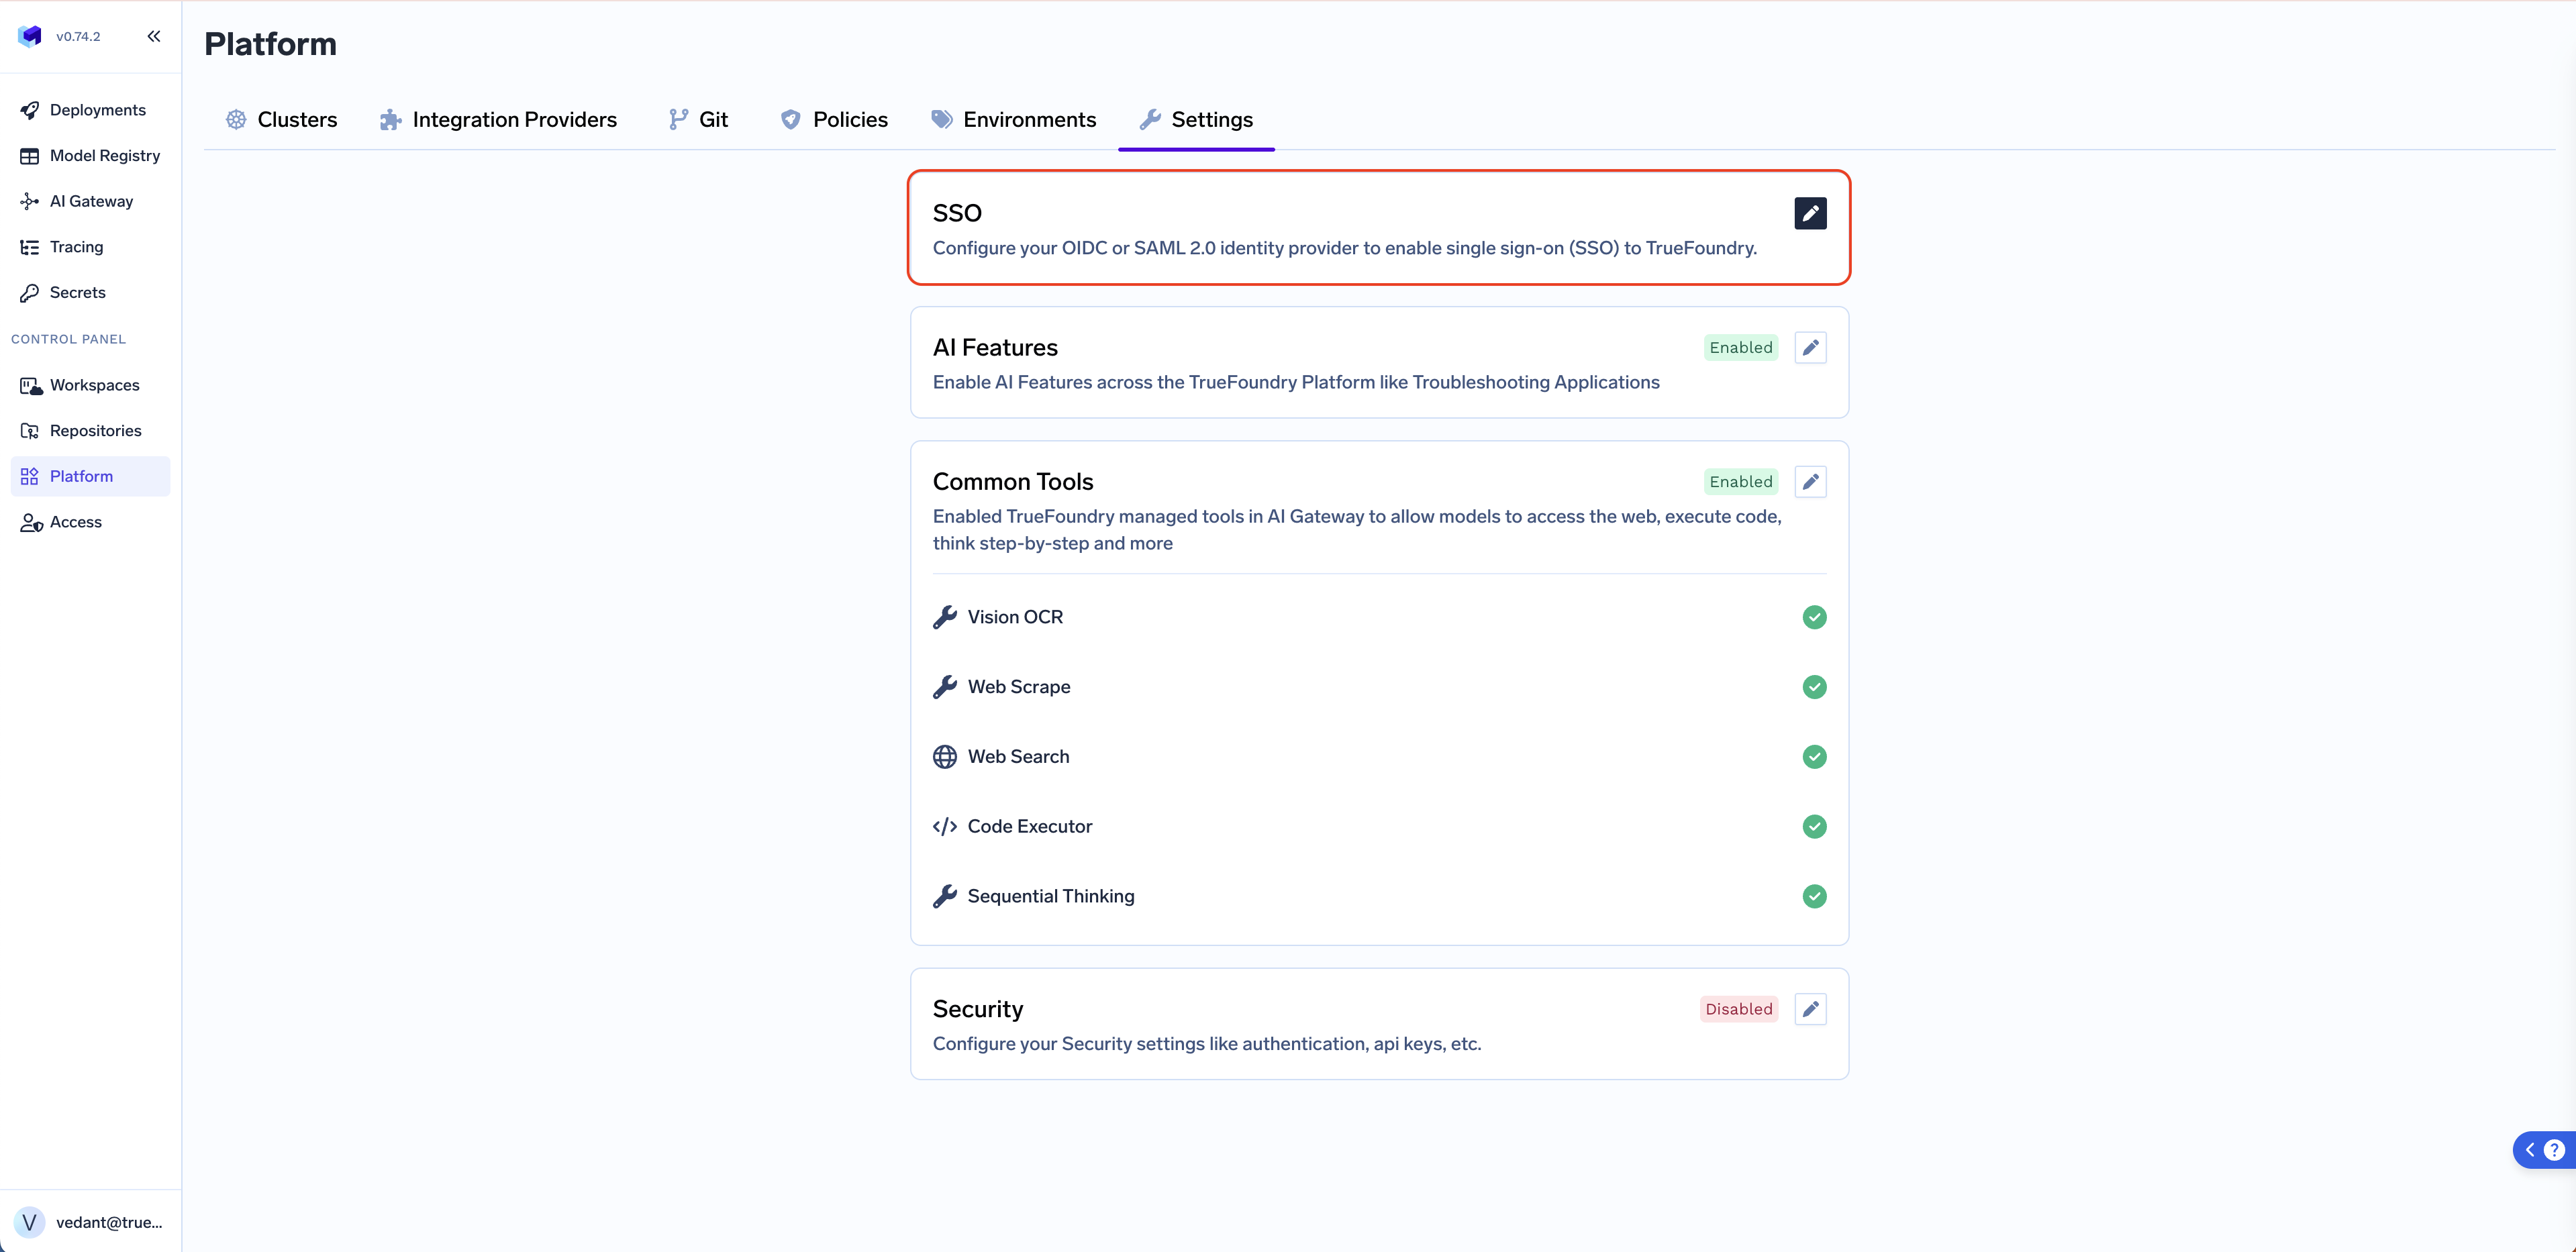Click the Code Executor brackets icon
2576x1252 pixels.
[945, 827]
